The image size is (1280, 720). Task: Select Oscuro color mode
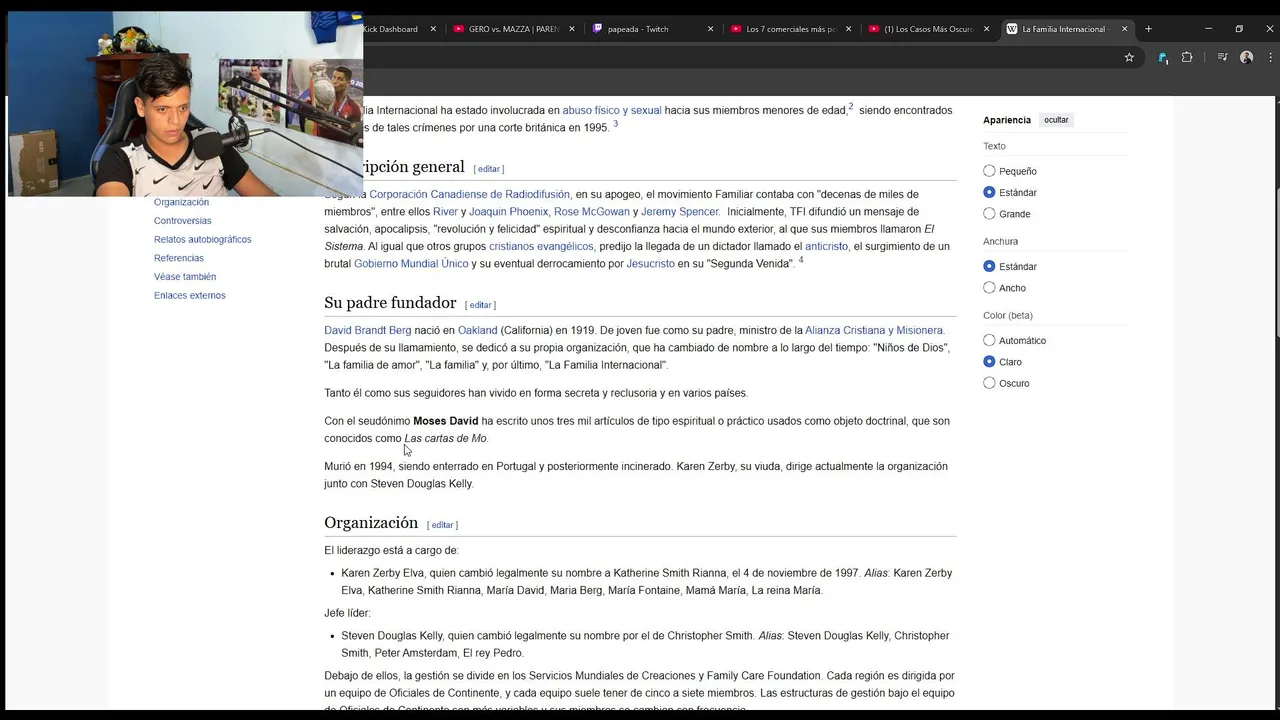click(989, 383)
